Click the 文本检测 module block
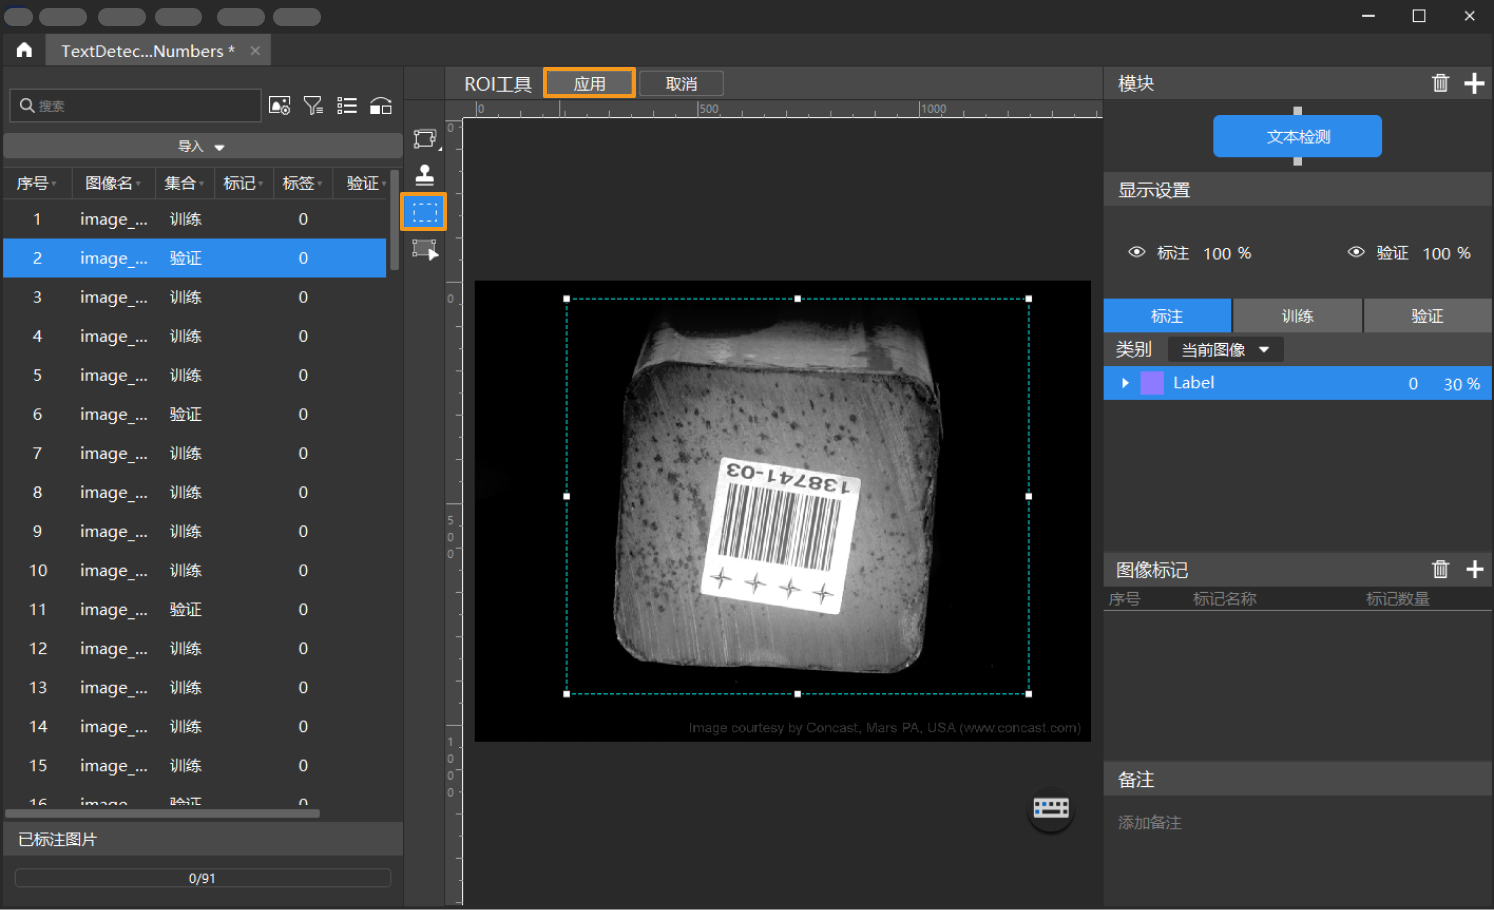The width and height of the screenshot is (1494, 910). point(1297,136)
